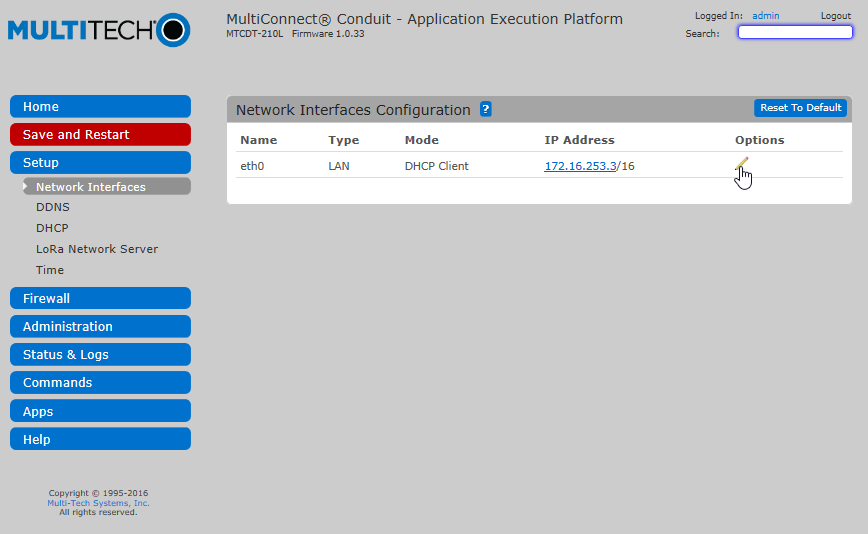Click Save and Restart

click(x=100, y=134)
